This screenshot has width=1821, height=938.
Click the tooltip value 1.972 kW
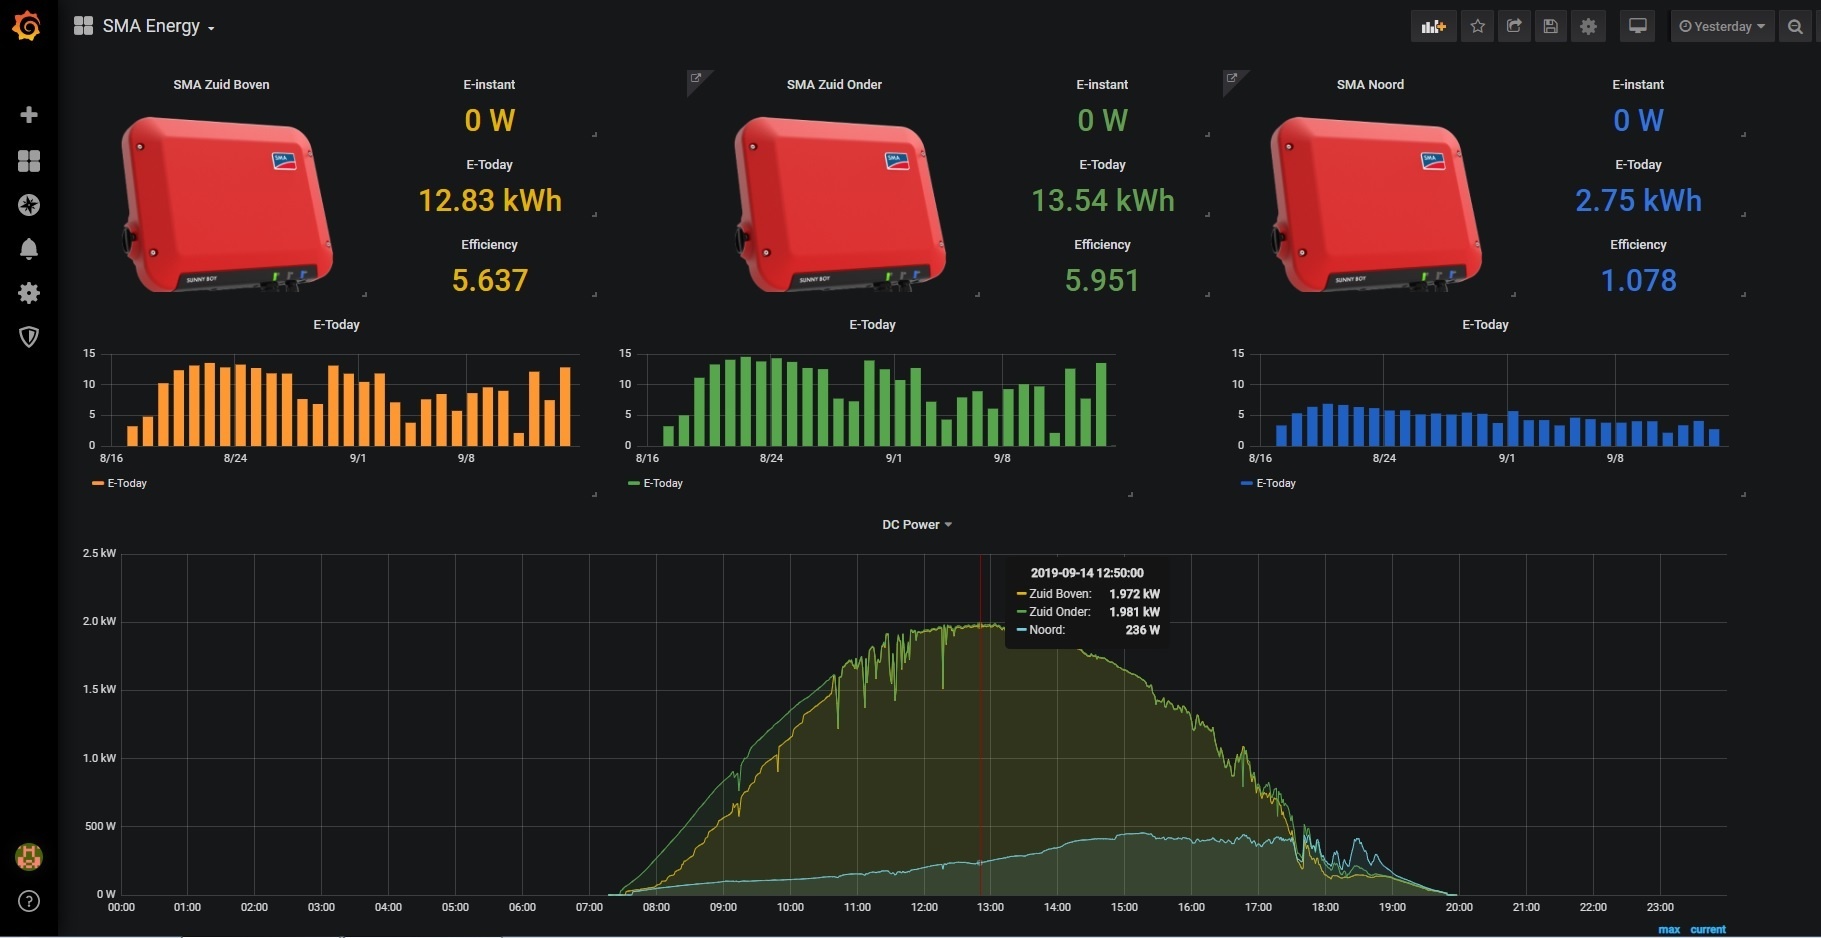[1134, 594]
